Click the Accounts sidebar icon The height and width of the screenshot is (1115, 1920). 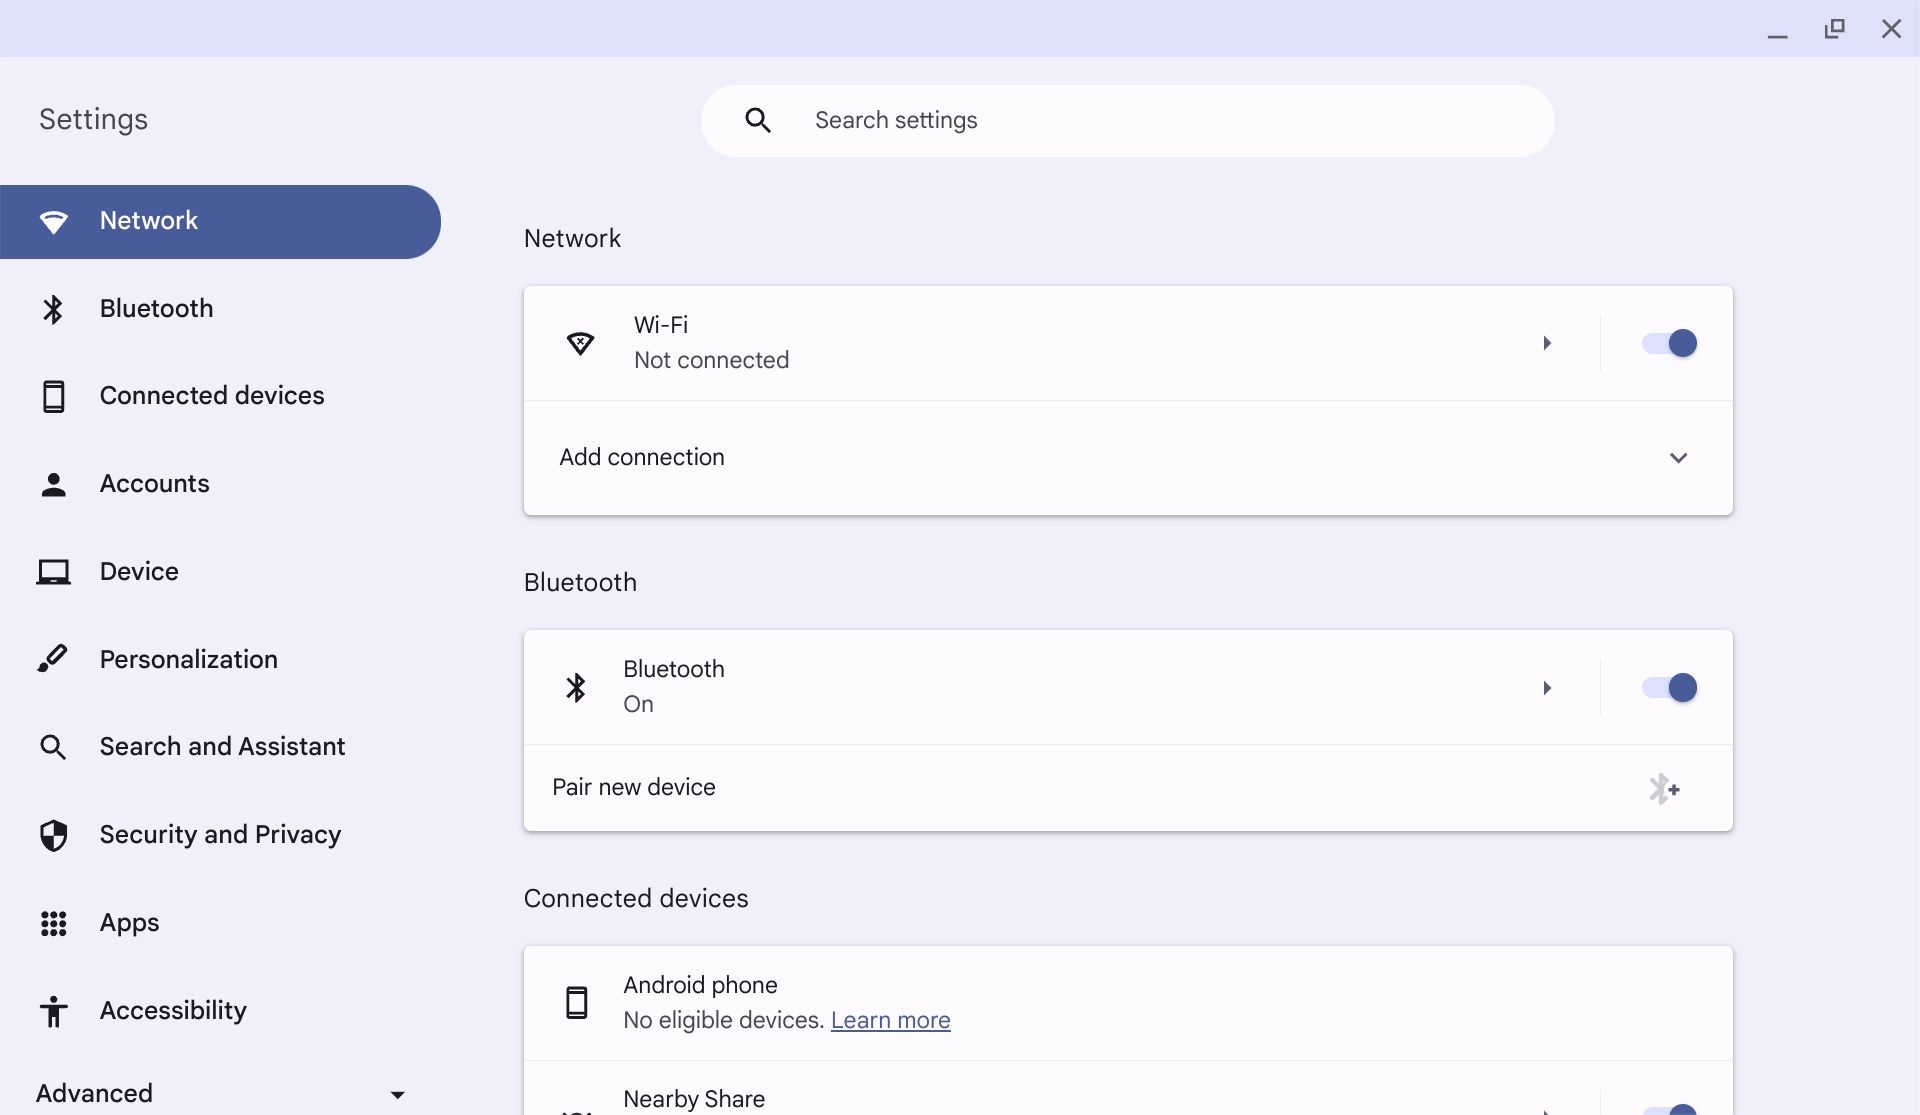[53, 482]
